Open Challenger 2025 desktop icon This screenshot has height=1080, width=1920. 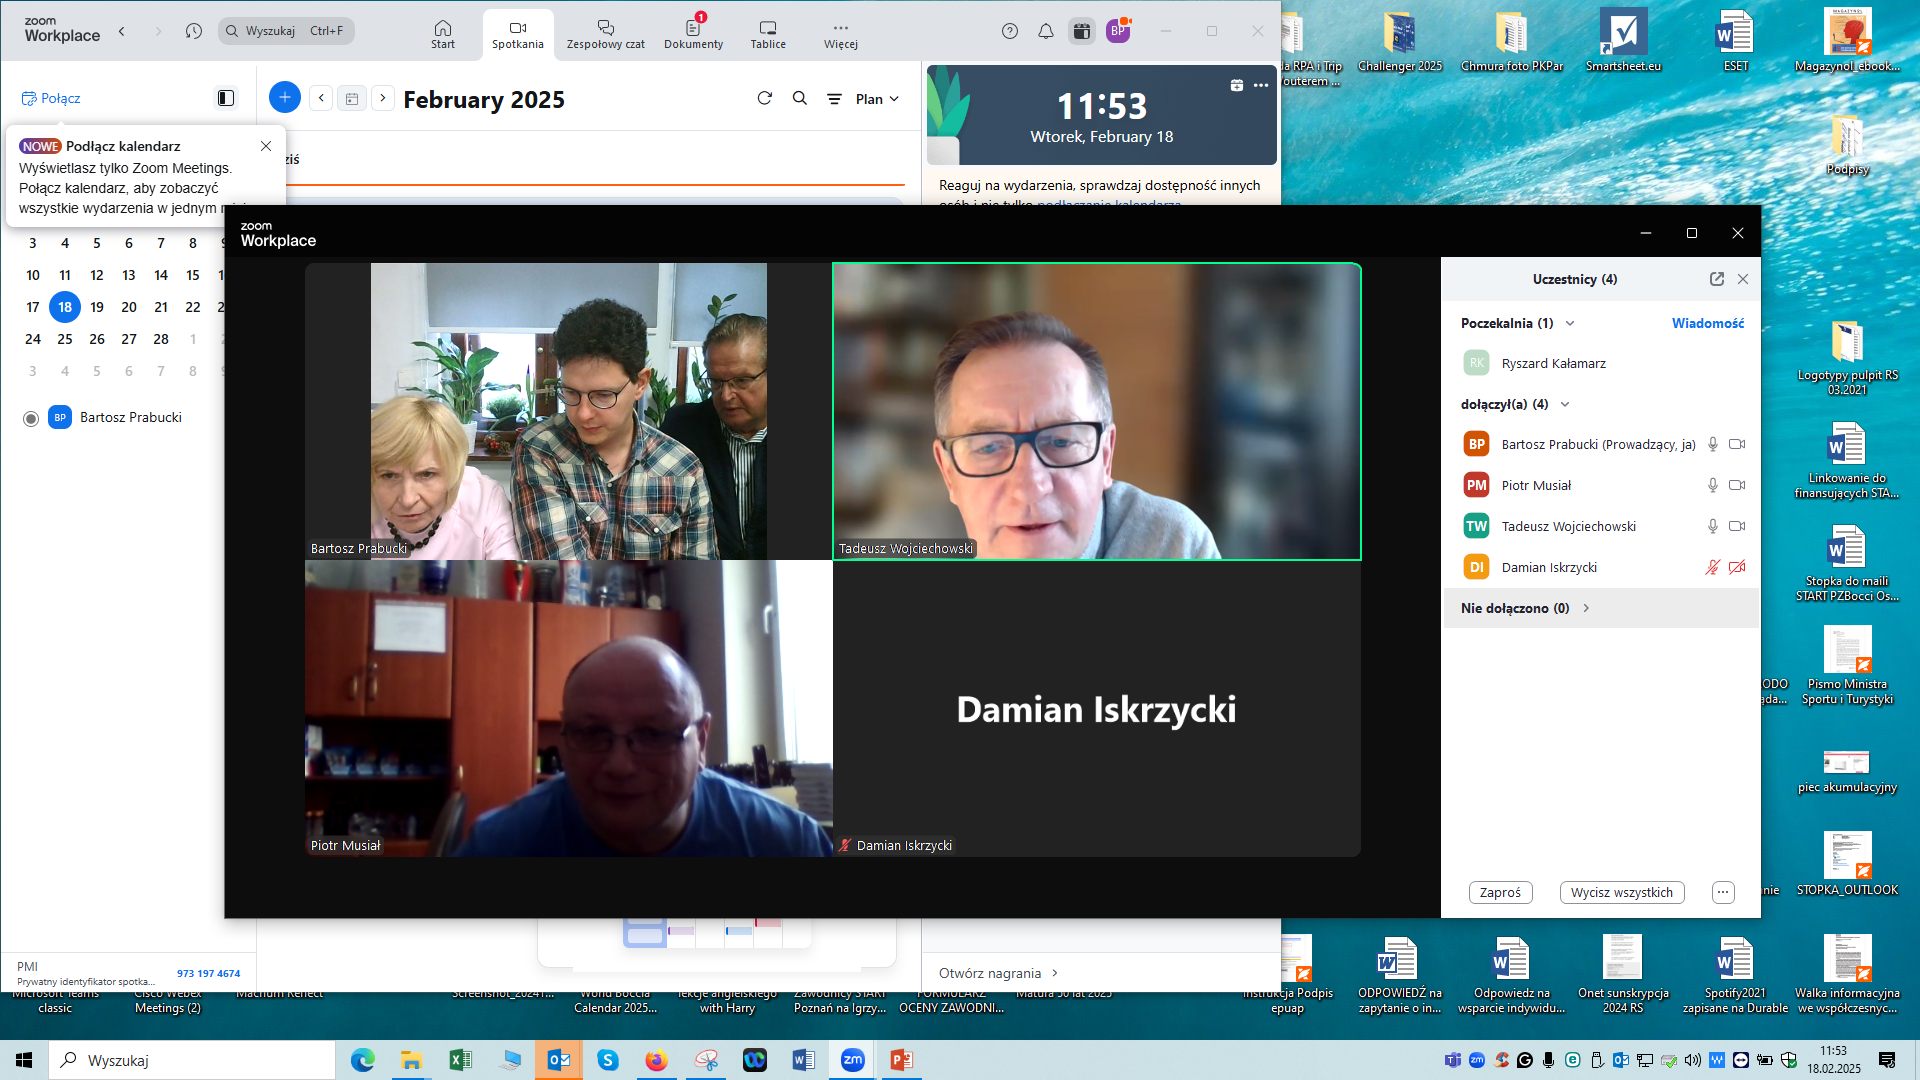coord(1399,43)
